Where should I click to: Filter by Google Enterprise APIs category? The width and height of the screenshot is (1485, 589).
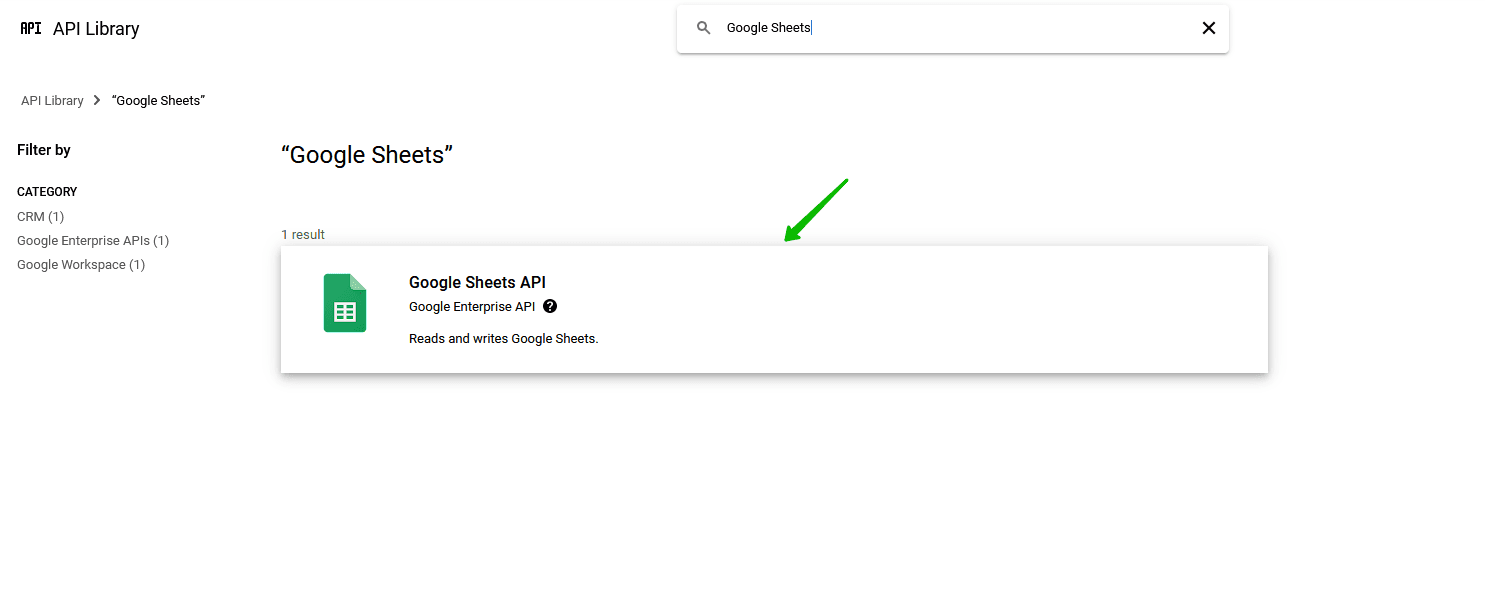93,241
